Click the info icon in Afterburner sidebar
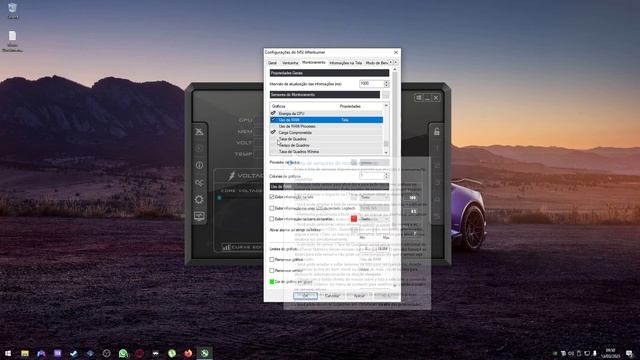This screenshot has width=640, height=360. (199, 165)
